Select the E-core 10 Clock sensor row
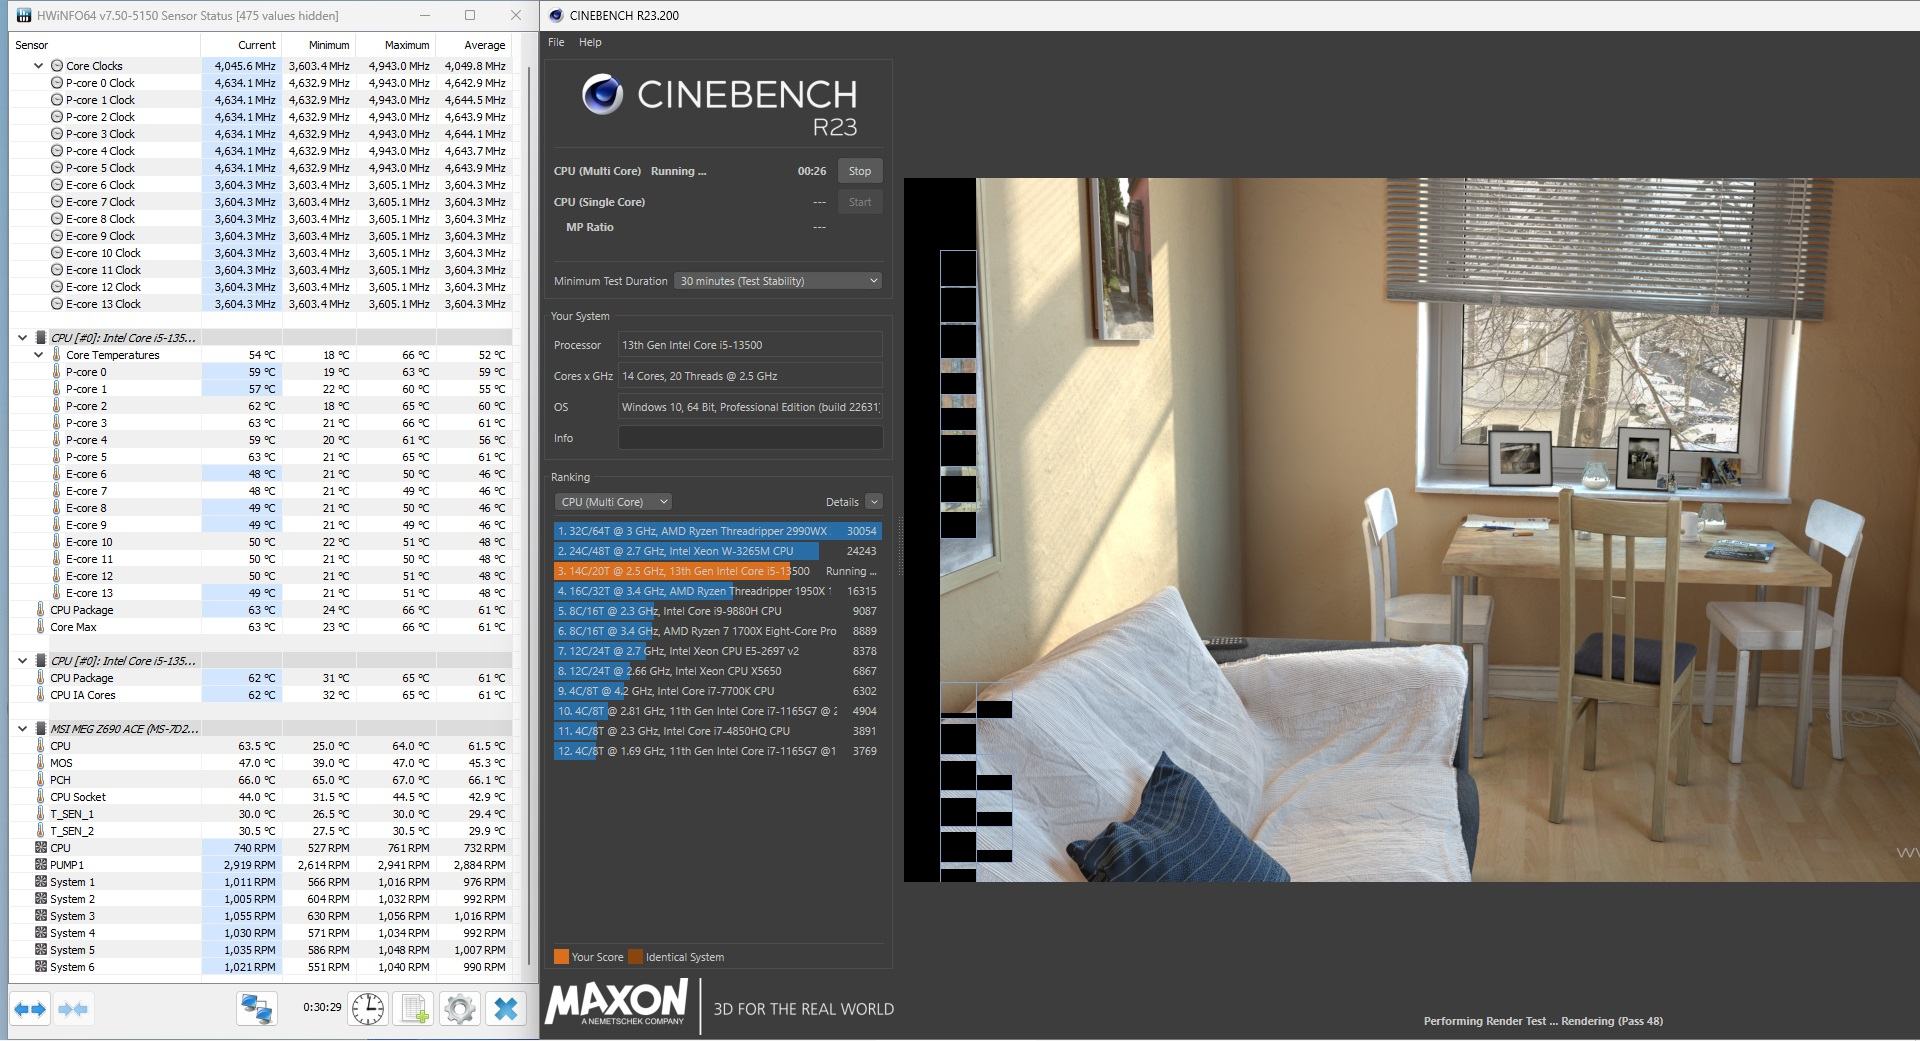This screenshot has width=1920, height=1041. (261, 253)
